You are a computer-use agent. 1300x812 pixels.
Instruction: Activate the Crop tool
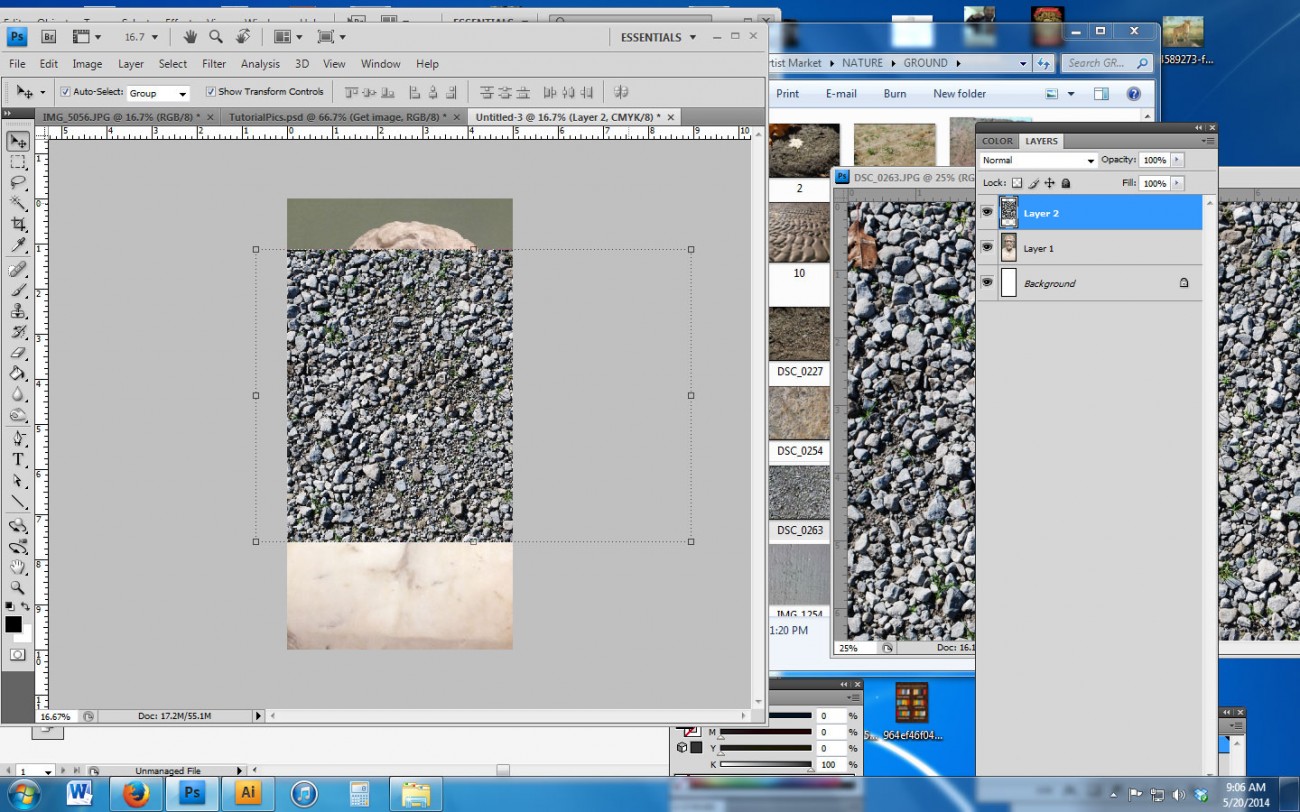(x=17, y=221)
